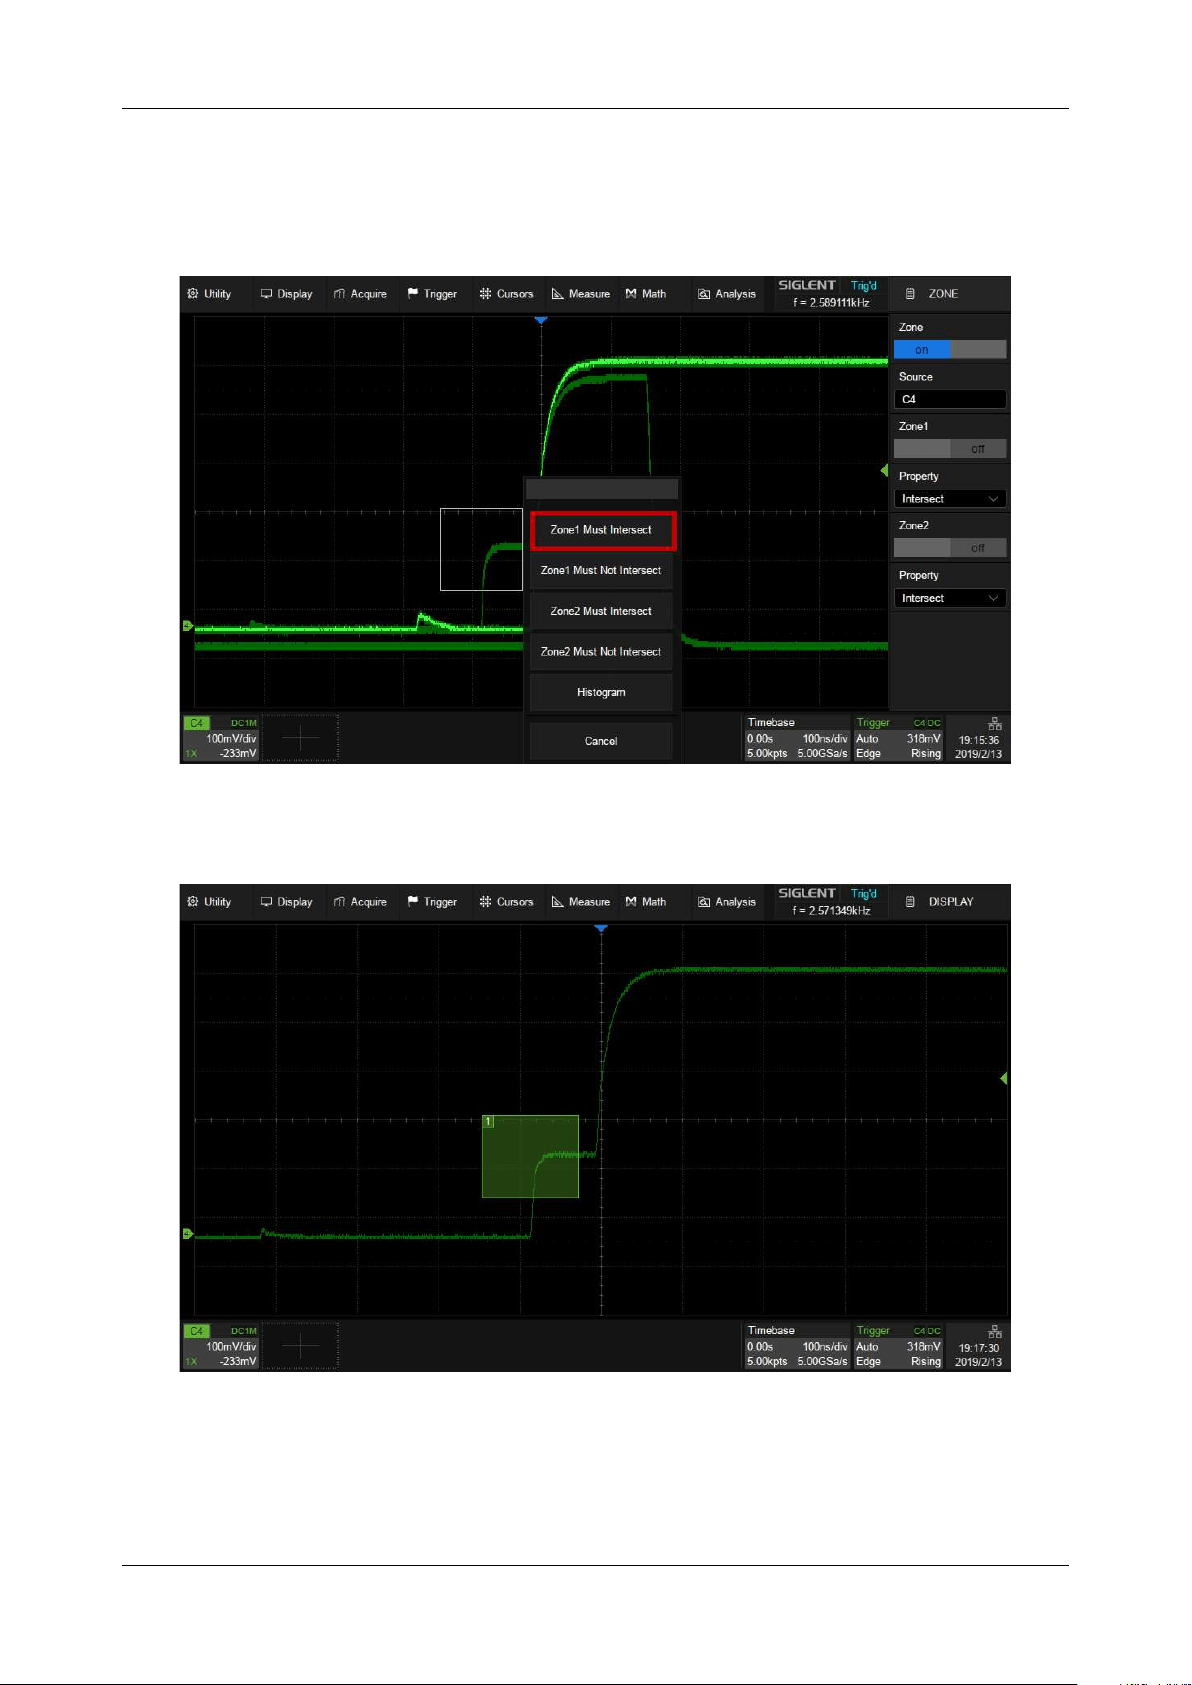This screenshot has width=1192, height=1685.
Task: Choose Zone1 Must Intersect option
Action: (x=602, y=530)
